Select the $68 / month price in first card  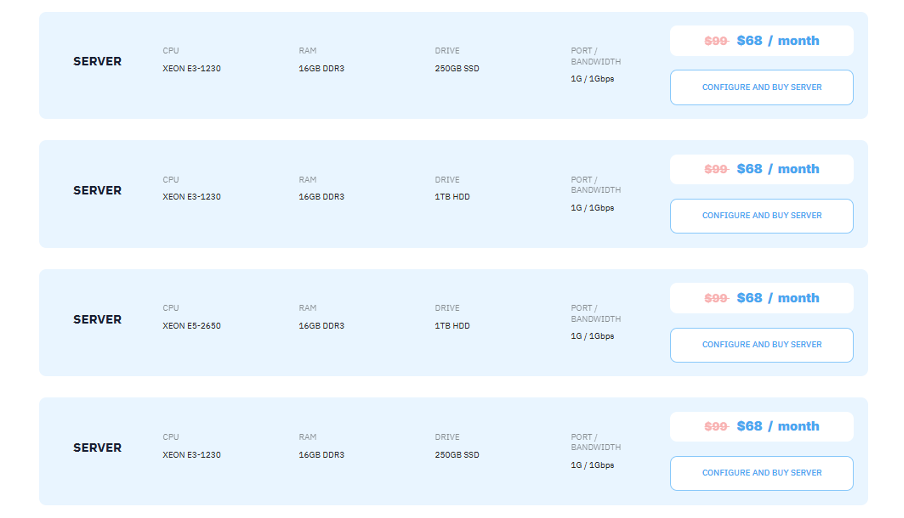tap(777, 41)
